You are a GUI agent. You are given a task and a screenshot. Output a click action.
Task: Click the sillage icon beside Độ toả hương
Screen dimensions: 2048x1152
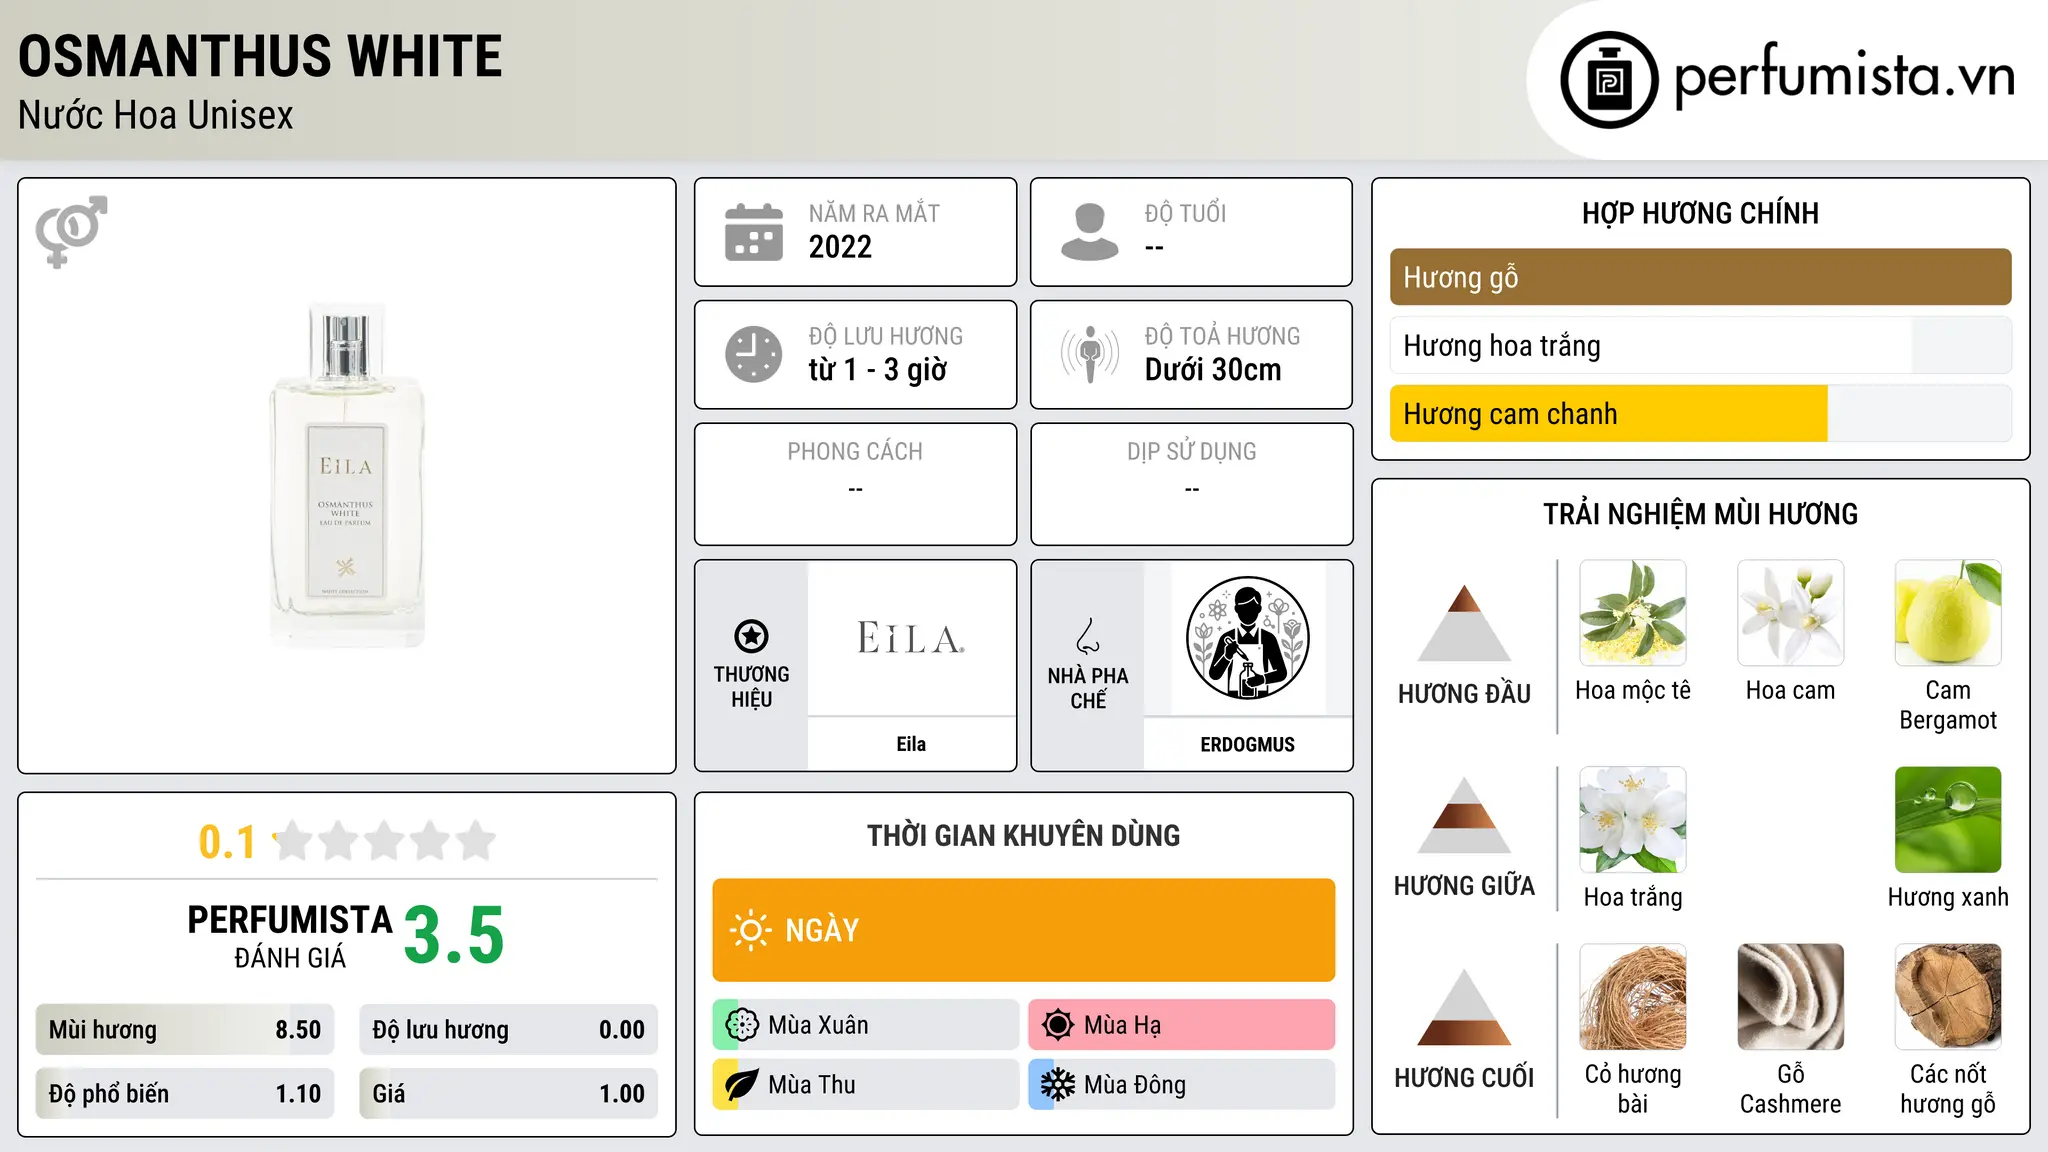coord(1090,354)
